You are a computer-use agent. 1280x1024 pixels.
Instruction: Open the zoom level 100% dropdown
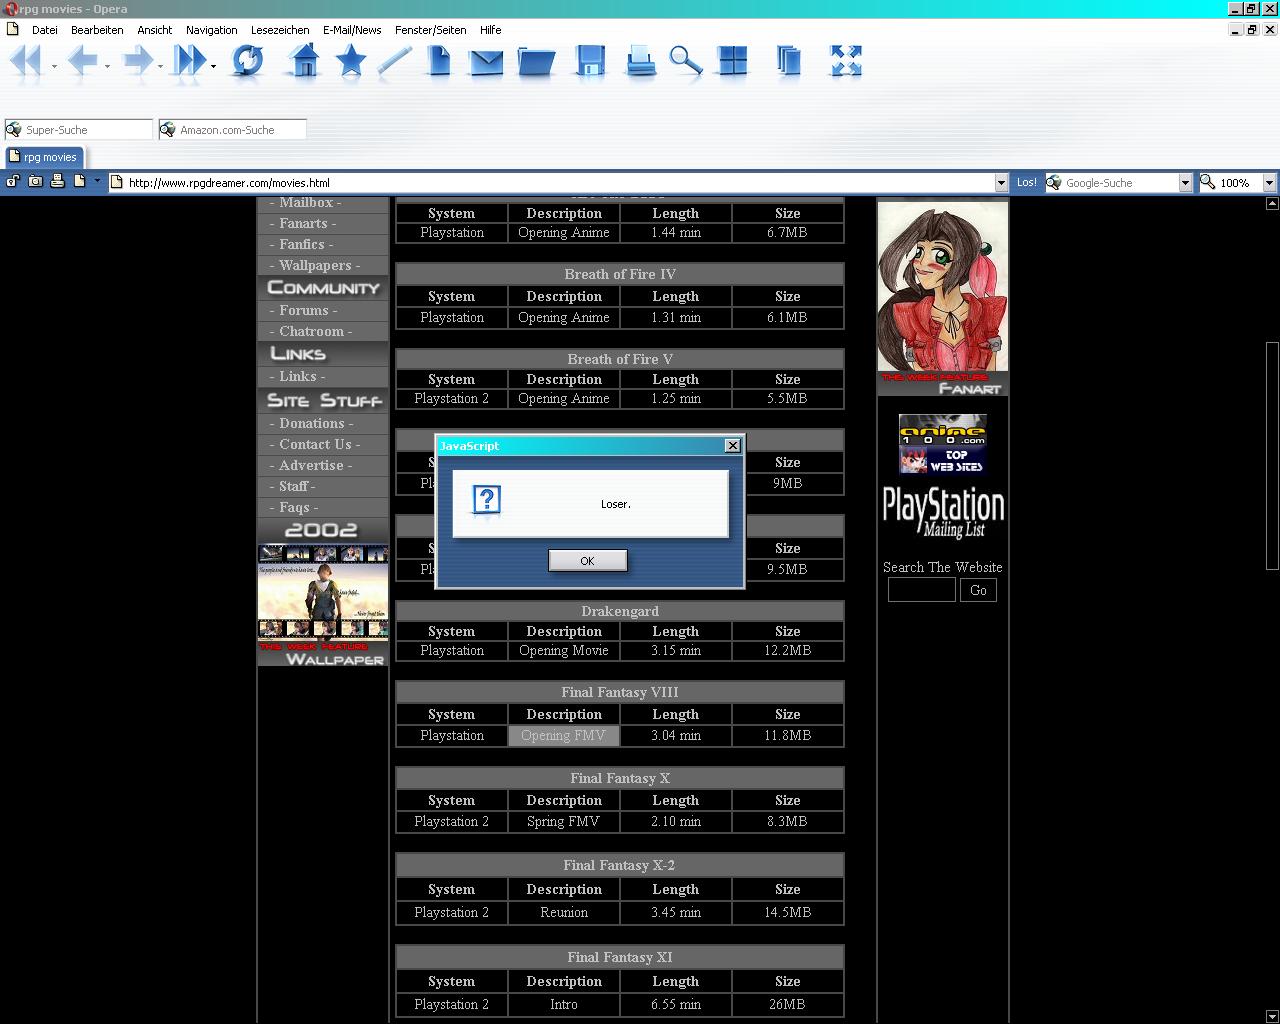click(x=1269, y=183)
